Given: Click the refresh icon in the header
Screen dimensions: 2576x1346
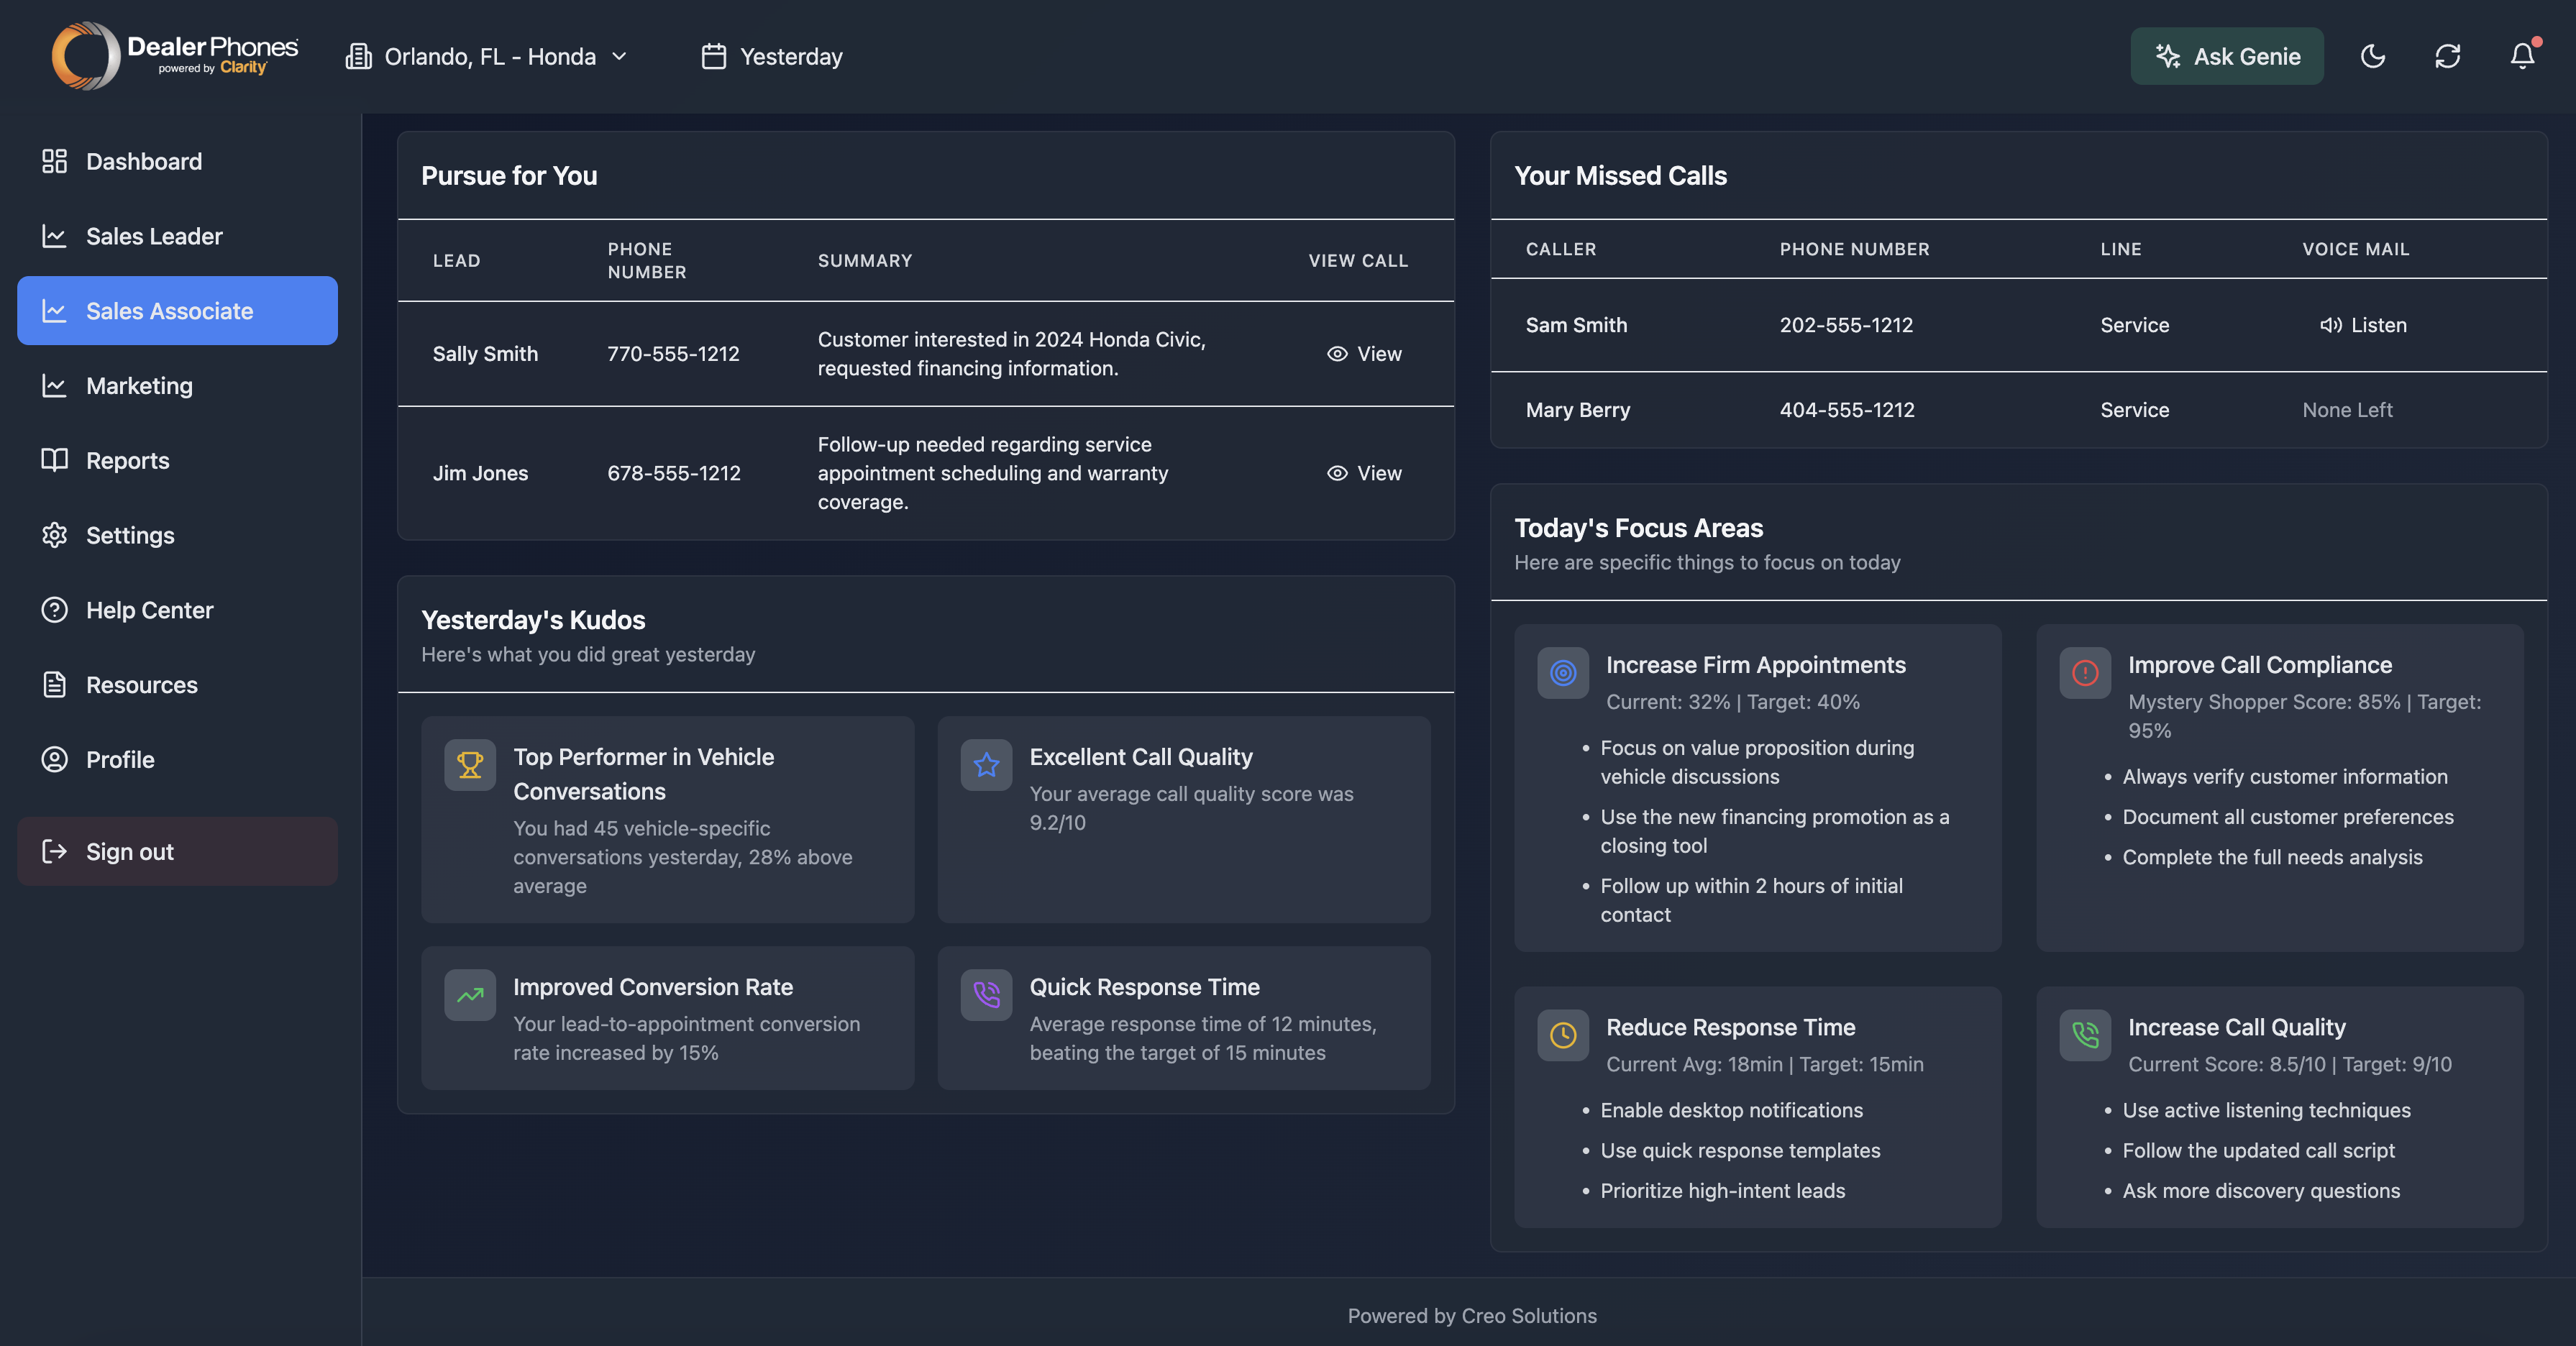Looking at the screenshot, I should click(x=2447, y=56).
